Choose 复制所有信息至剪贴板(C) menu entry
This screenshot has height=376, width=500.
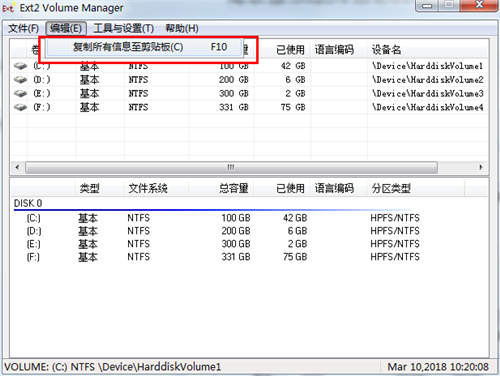click(x=144, y=47)
